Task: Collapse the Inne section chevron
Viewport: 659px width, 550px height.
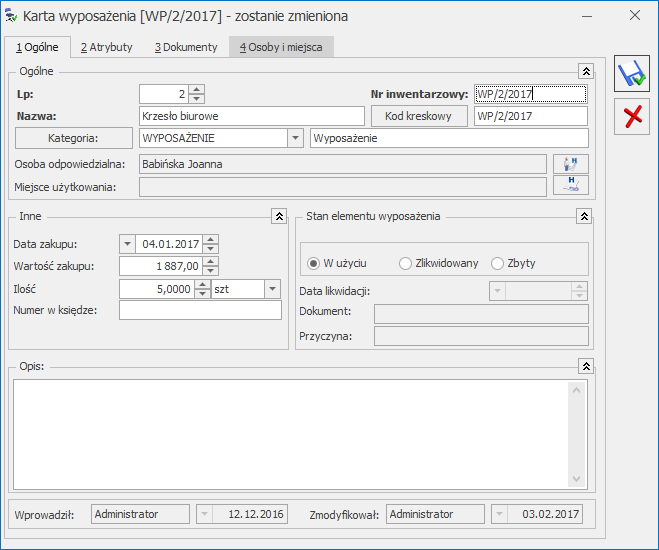Action: click(279, 216)
